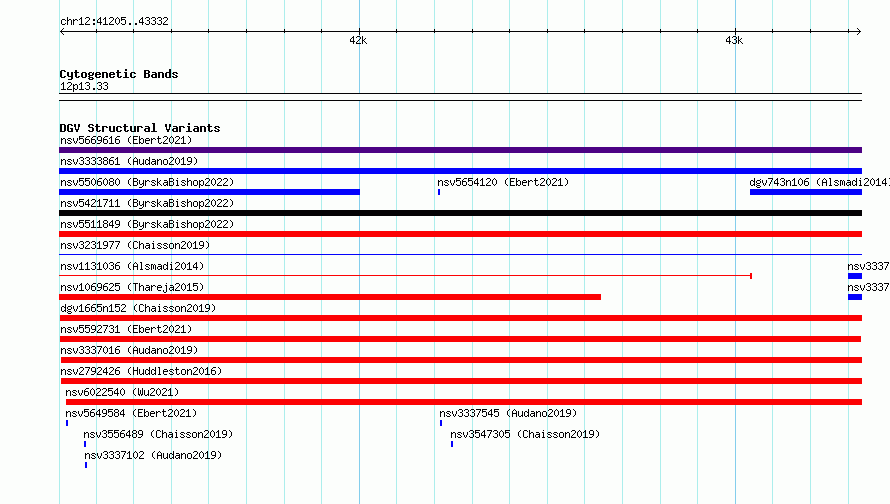Click the nsv1069625 (Thareja2015) label
The height and width of the screenshot is (504, 890).
click(x=132, y=287)
